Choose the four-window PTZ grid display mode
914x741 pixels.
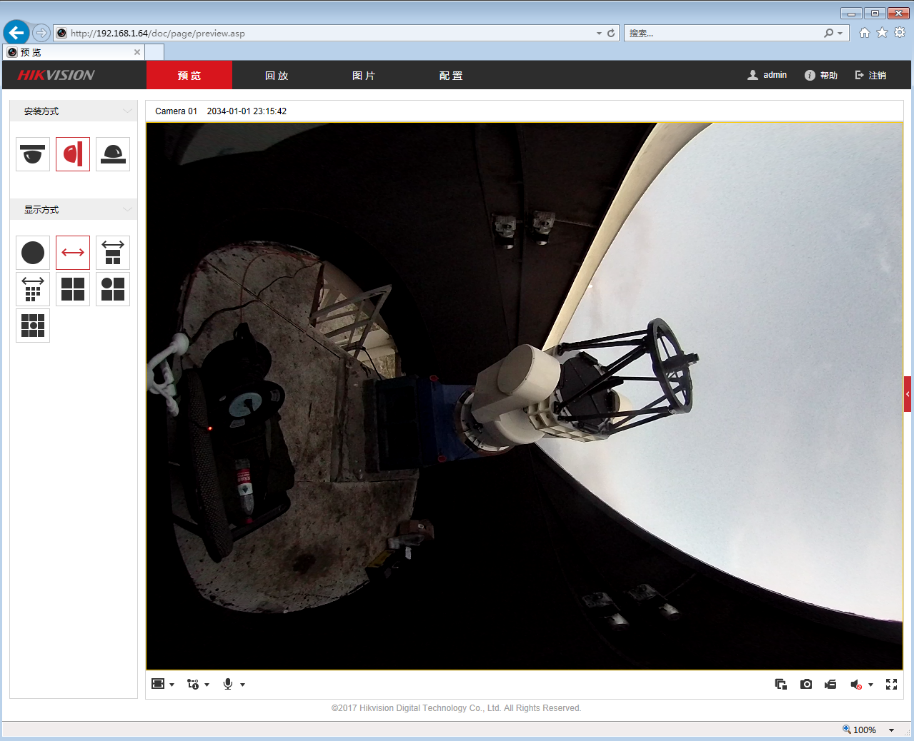(73, 289)
